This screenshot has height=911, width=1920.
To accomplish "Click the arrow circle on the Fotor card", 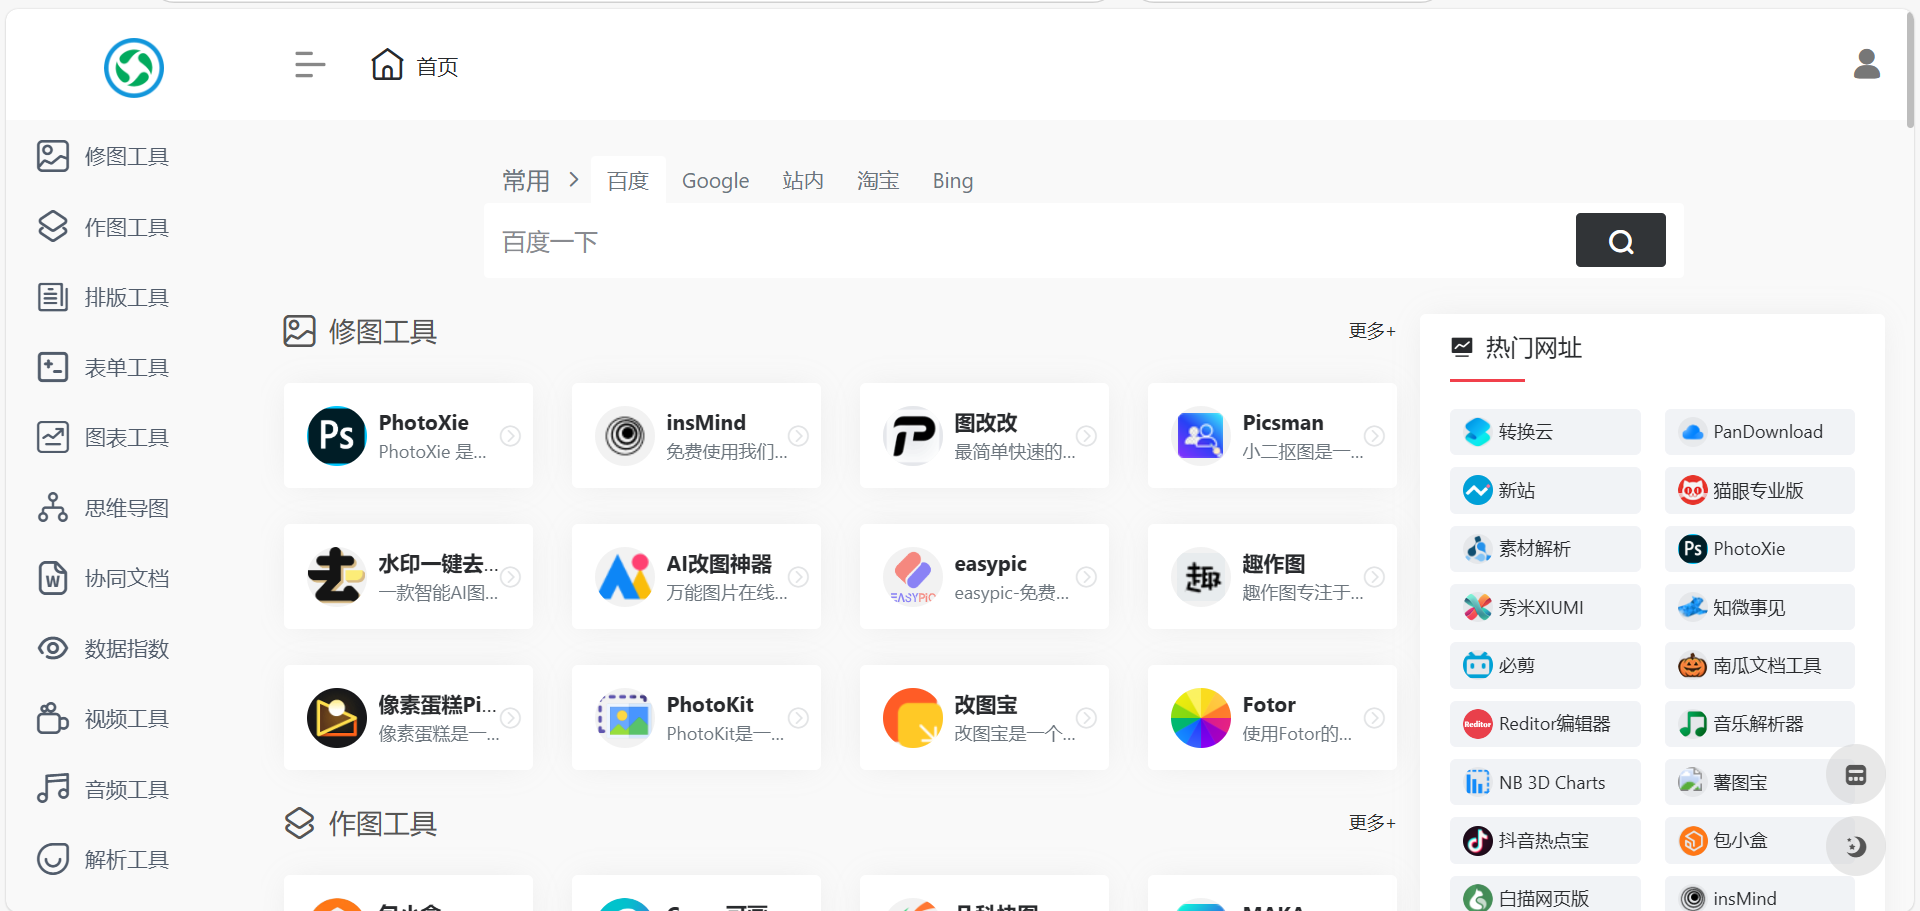I will tap(1375, 718).
